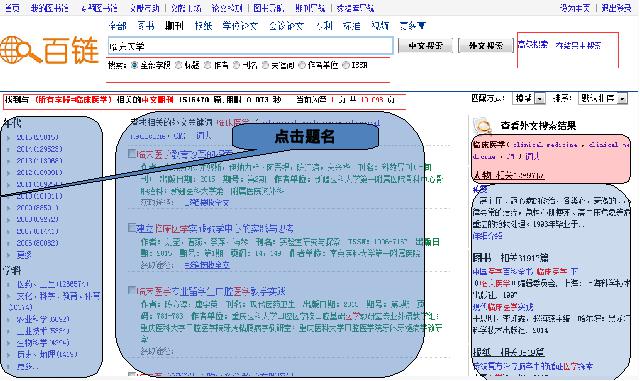
Task: Select the 全部字段 radio button
Action: [134, 65]
